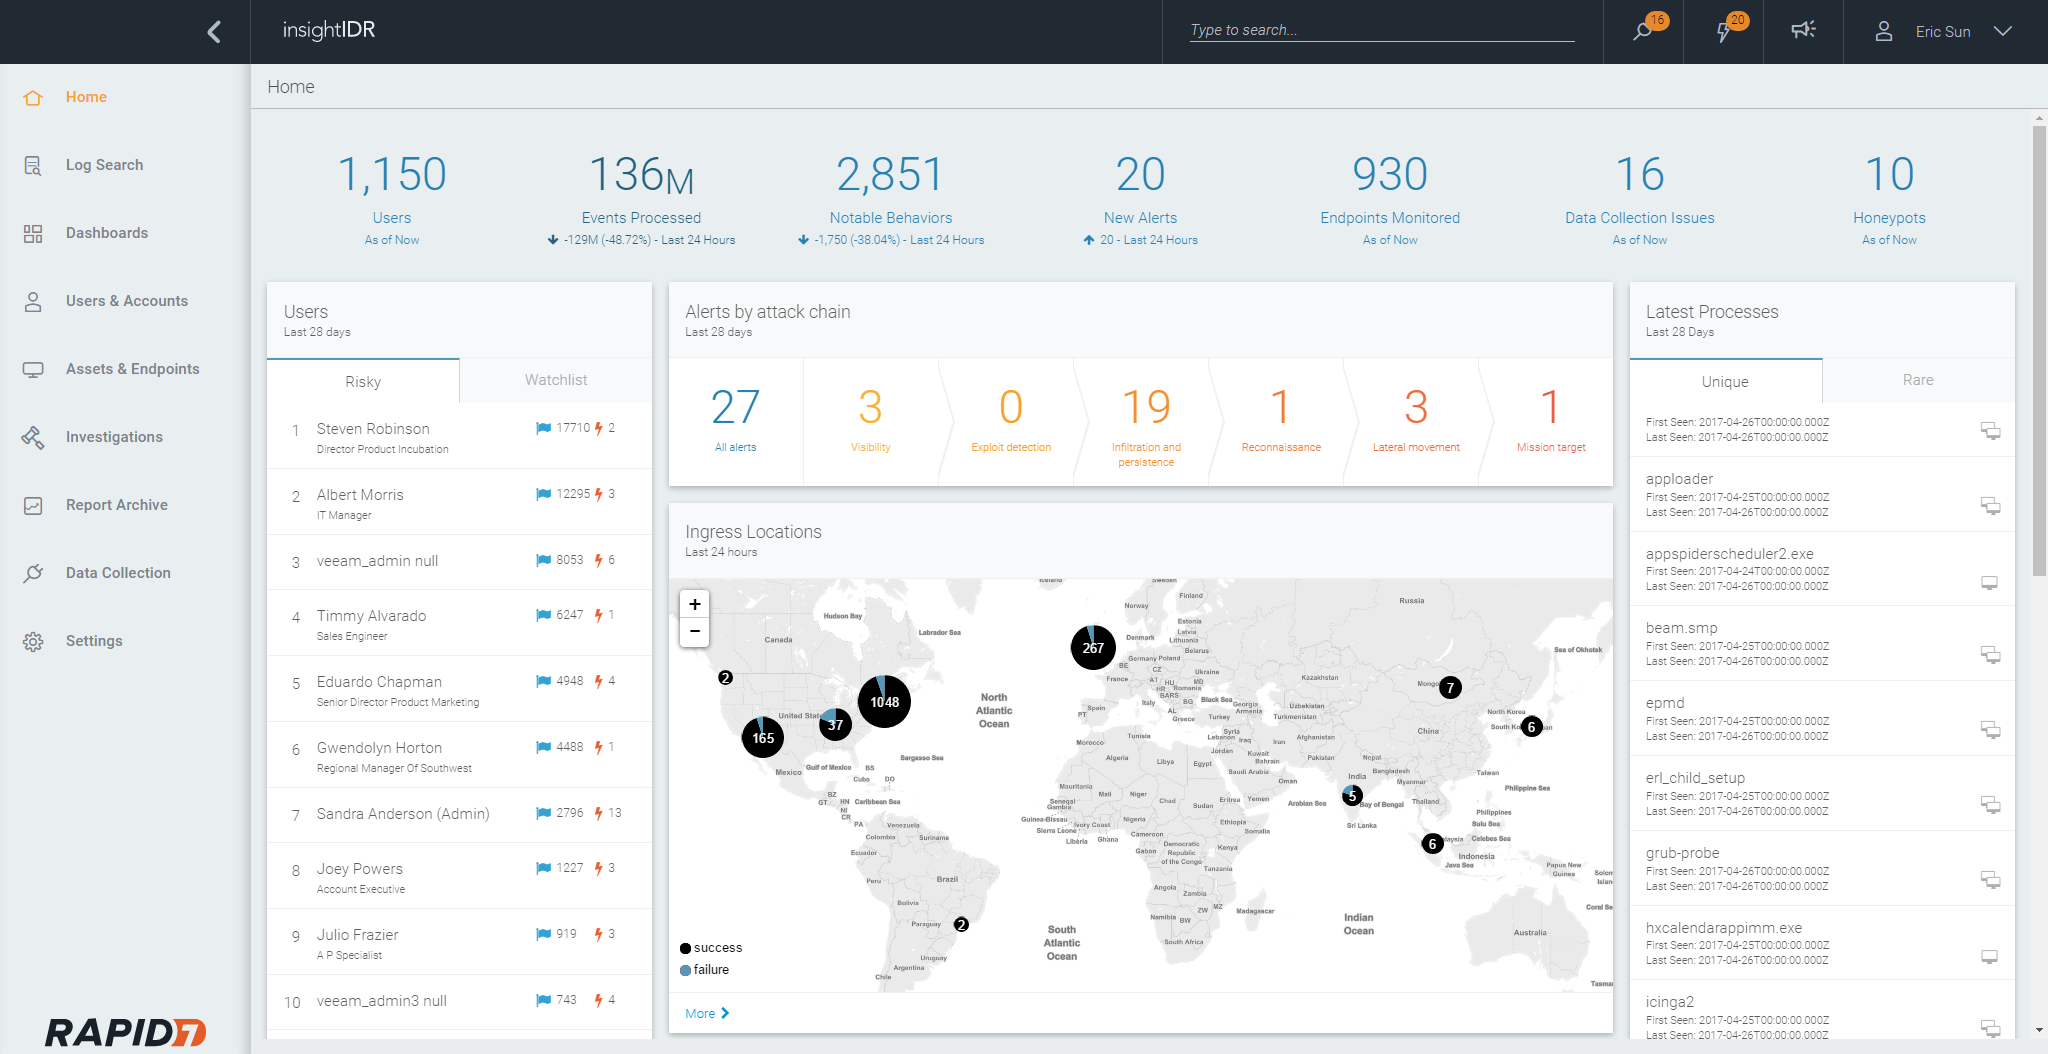Switch to the Watchlist tab

[x=556, y=380]
